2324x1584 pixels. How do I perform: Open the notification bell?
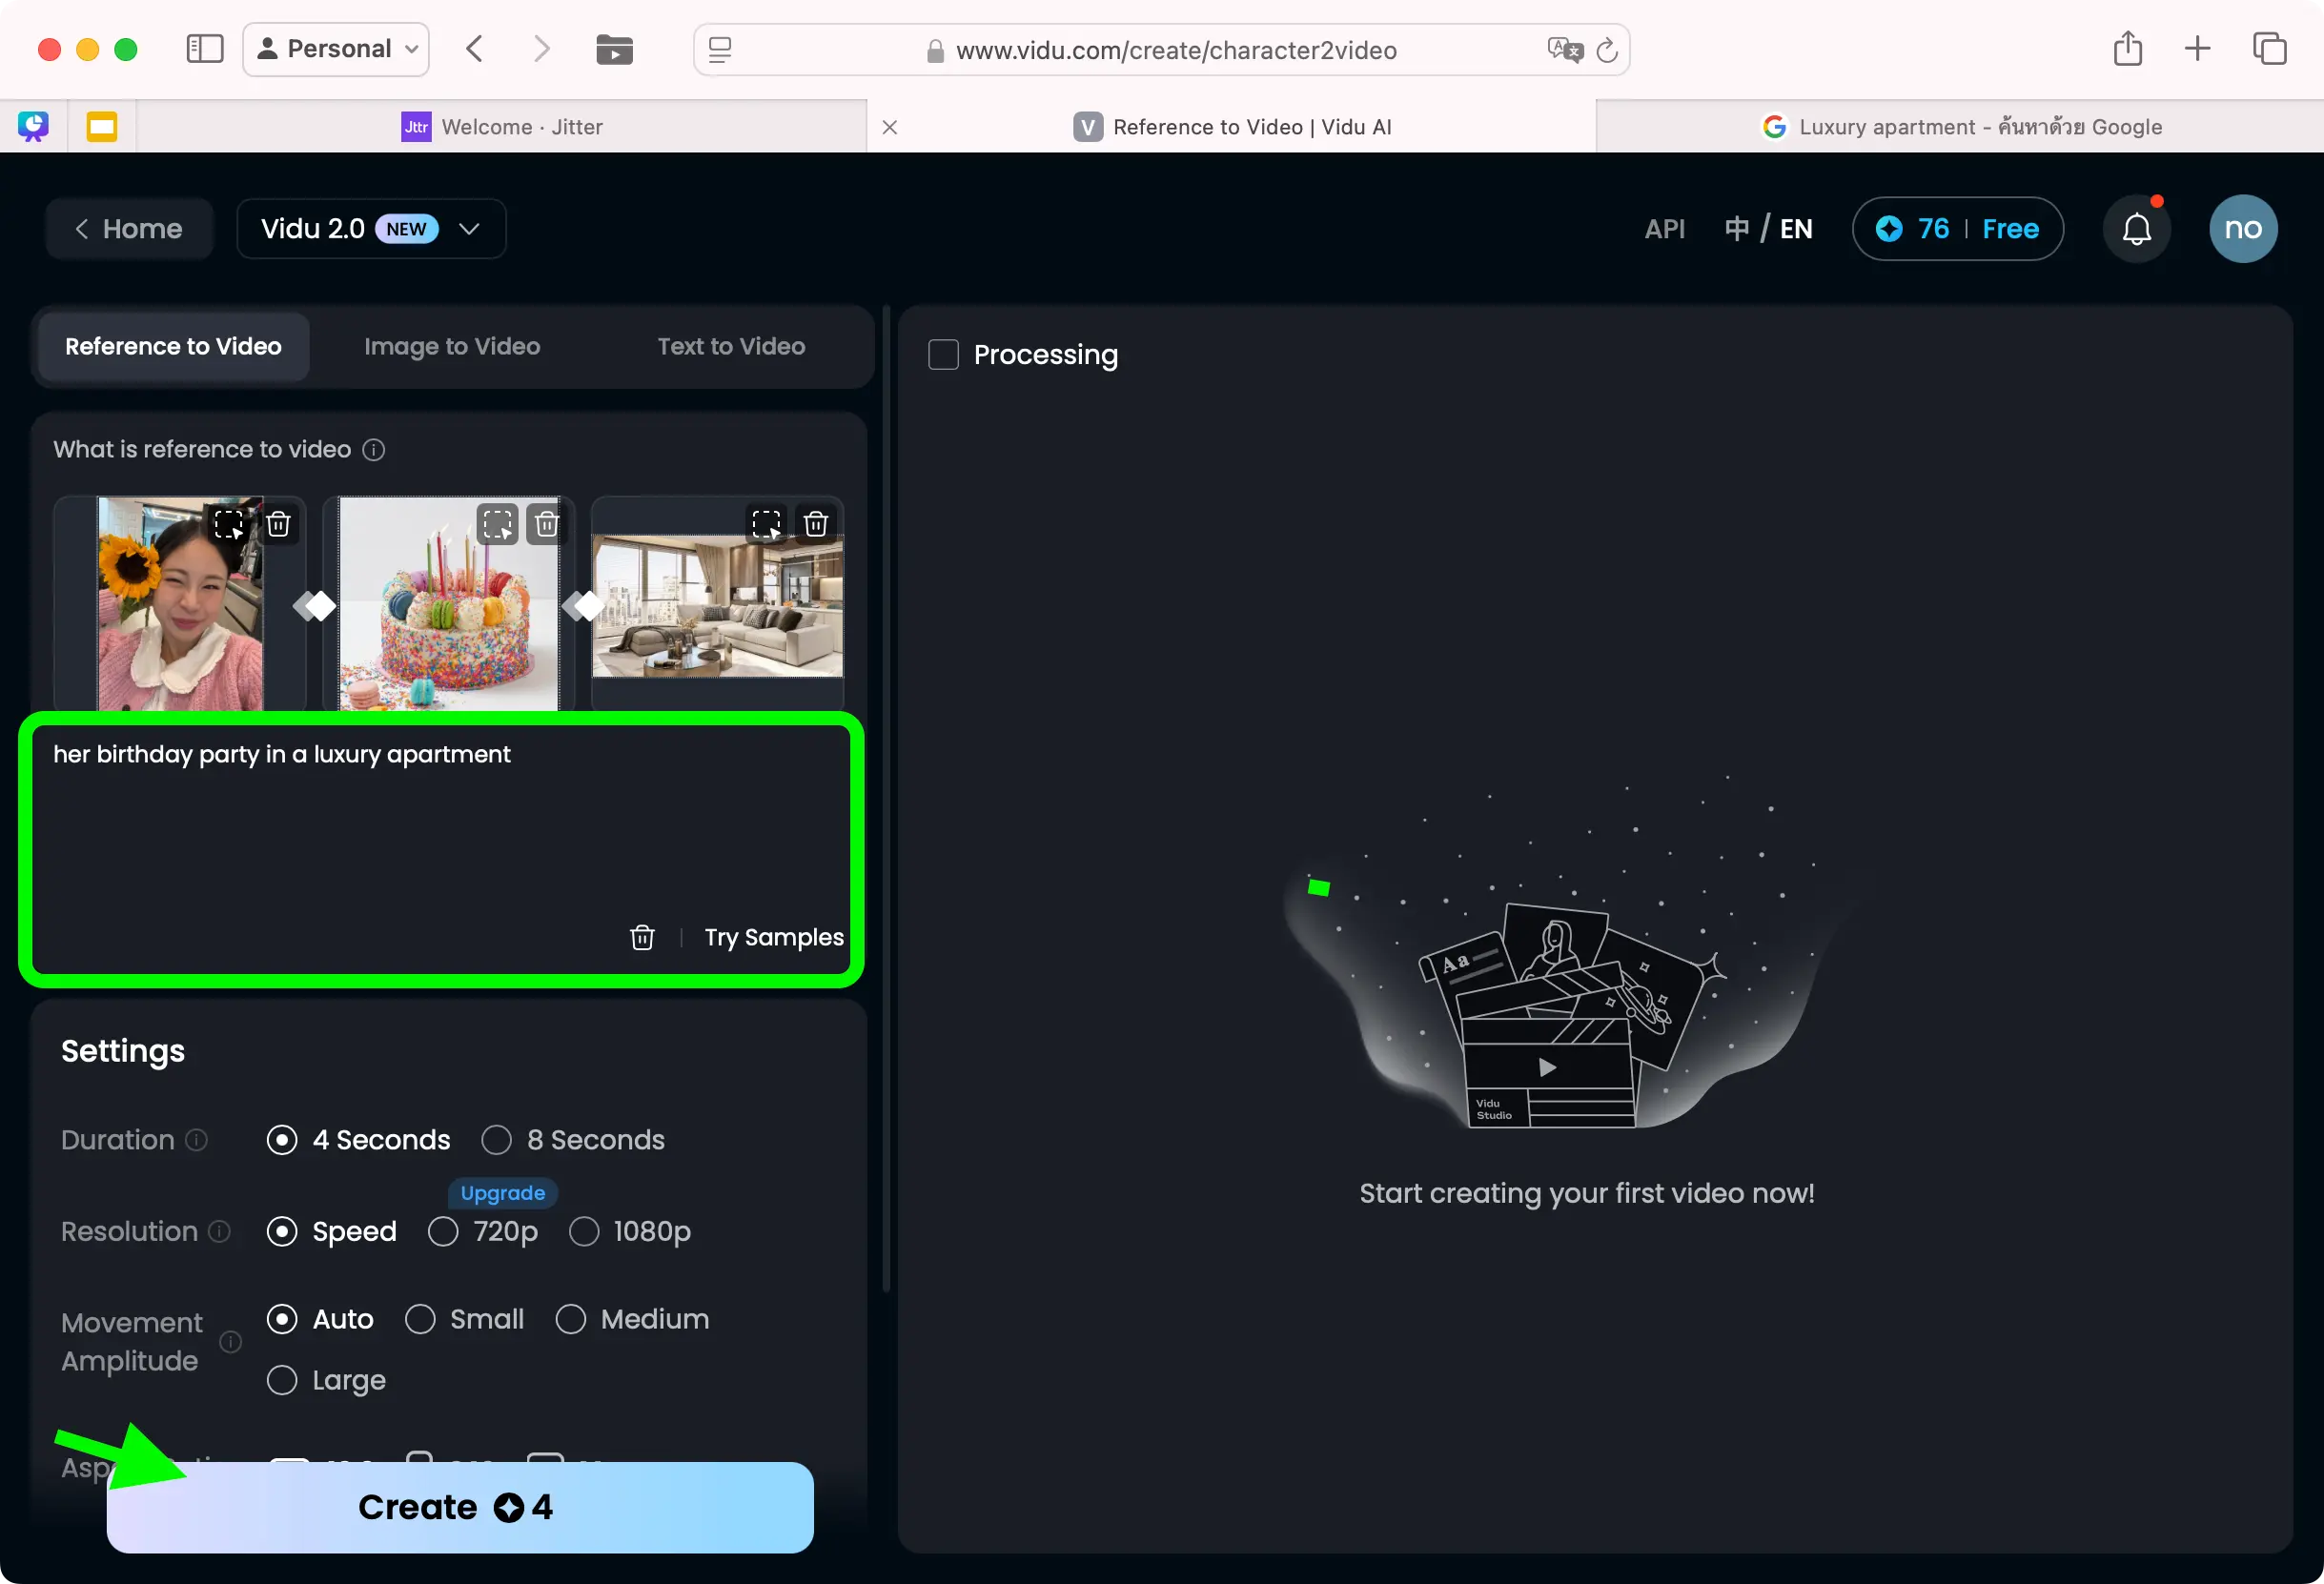(x=2136, y=229)
